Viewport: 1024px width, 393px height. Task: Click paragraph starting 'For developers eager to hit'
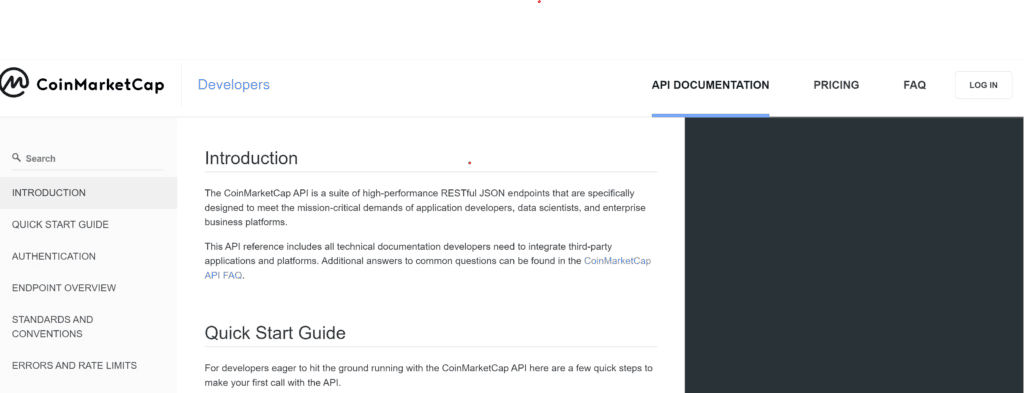pos(428,375)
